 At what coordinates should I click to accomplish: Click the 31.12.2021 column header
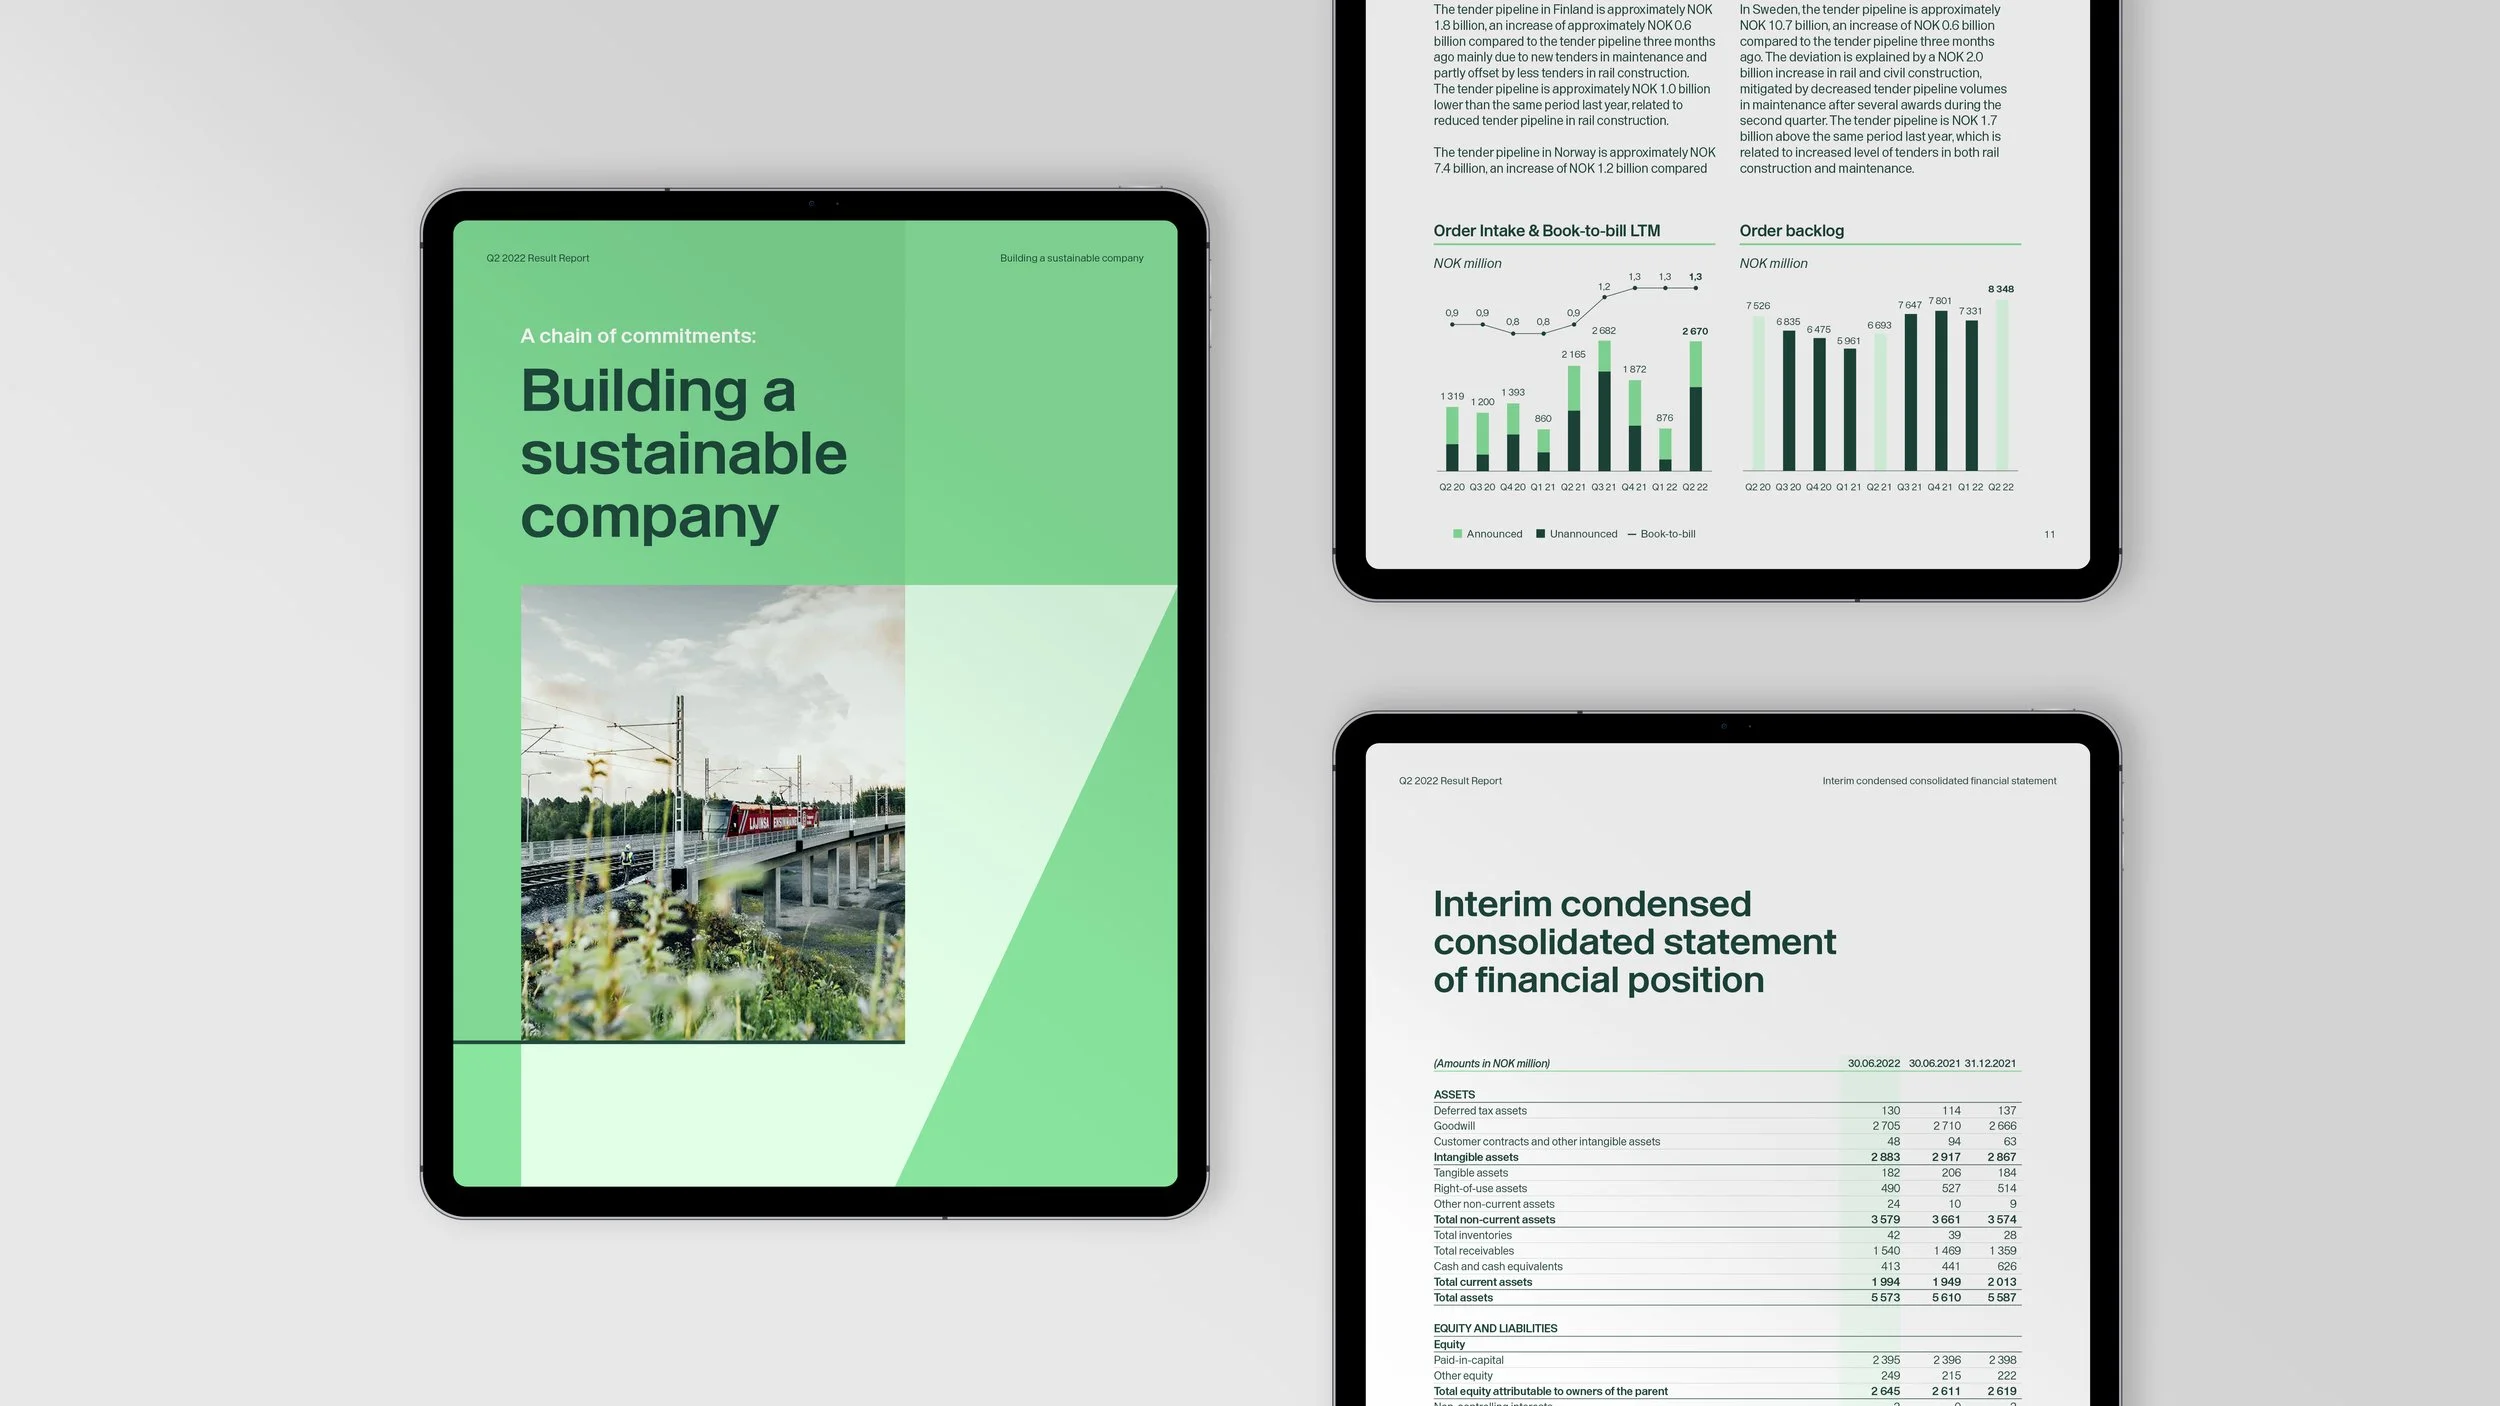[1989, 1063]
